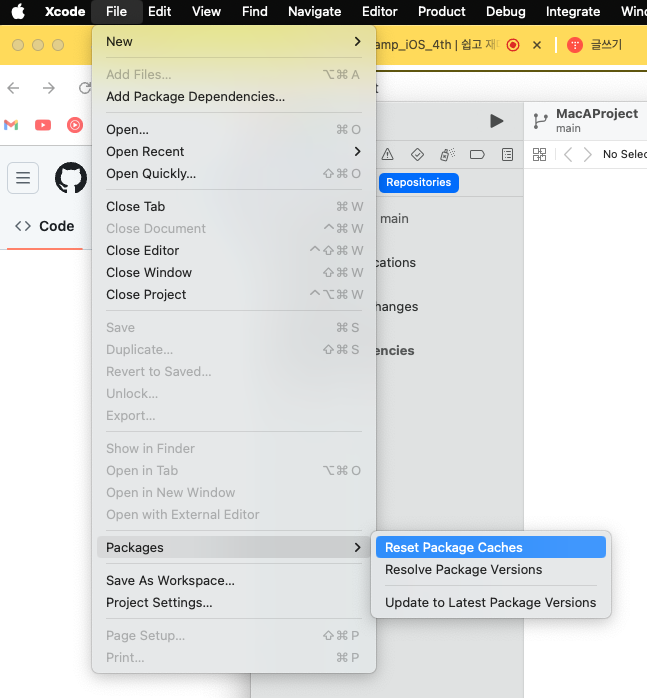This screenshot has width=647, height=698.
Task: Expand the Packages submenu
Action: [234, 548]
